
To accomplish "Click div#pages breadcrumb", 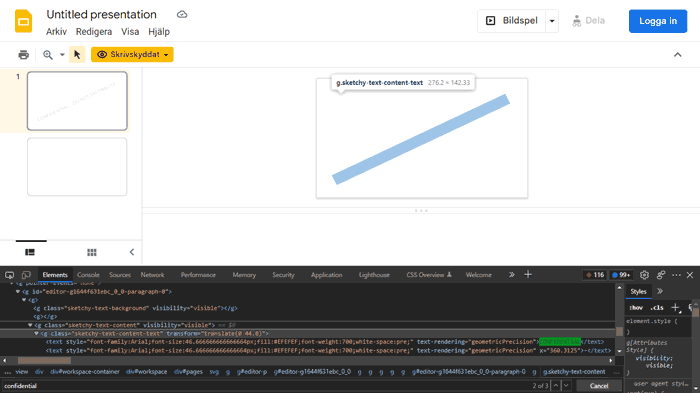I will (x=188, y=372).
